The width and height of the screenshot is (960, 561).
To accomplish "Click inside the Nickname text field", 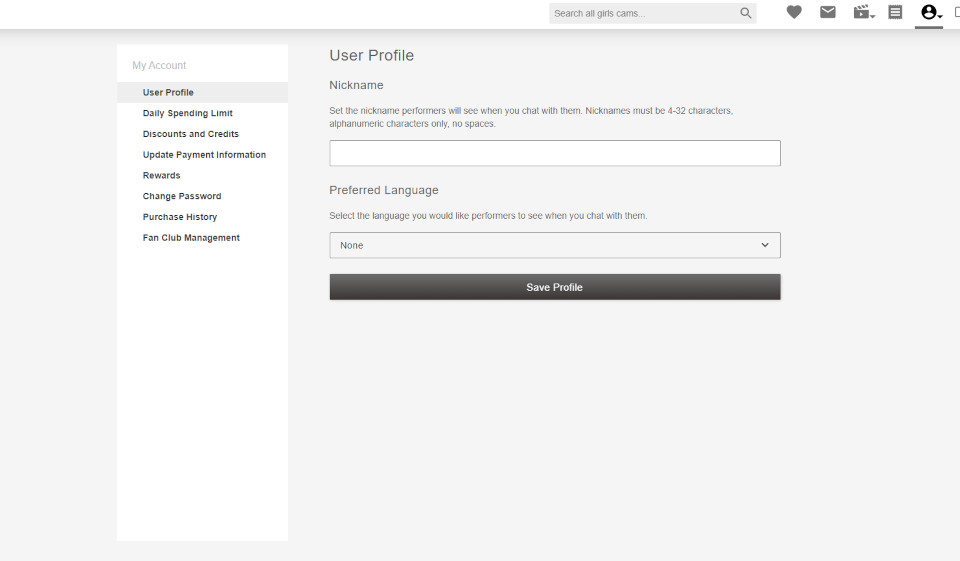I will [x=554, y=153].
